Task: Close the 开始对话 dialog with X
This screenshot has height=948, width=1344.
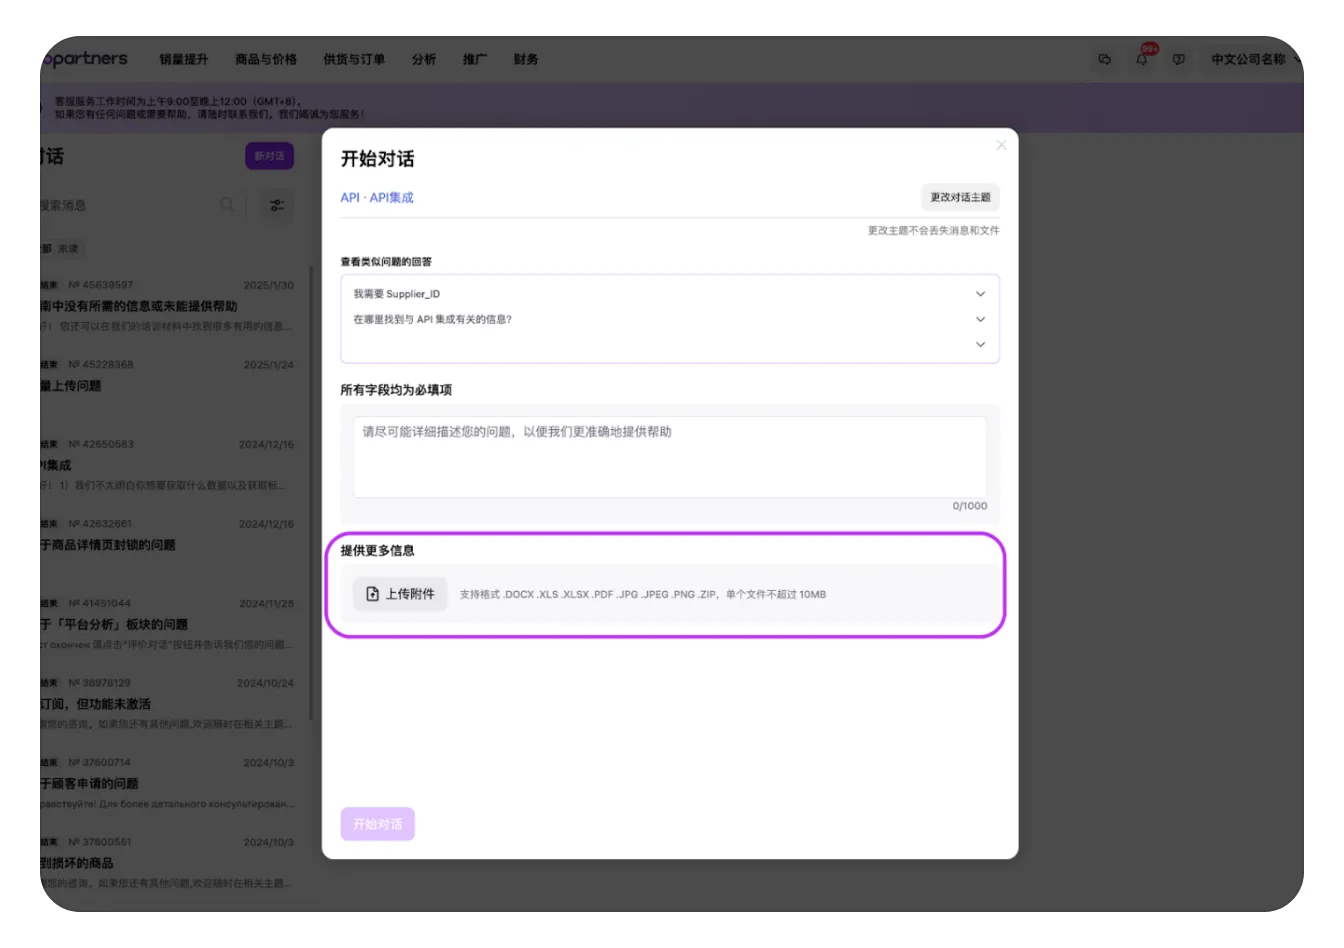Action: point(1001,145)
